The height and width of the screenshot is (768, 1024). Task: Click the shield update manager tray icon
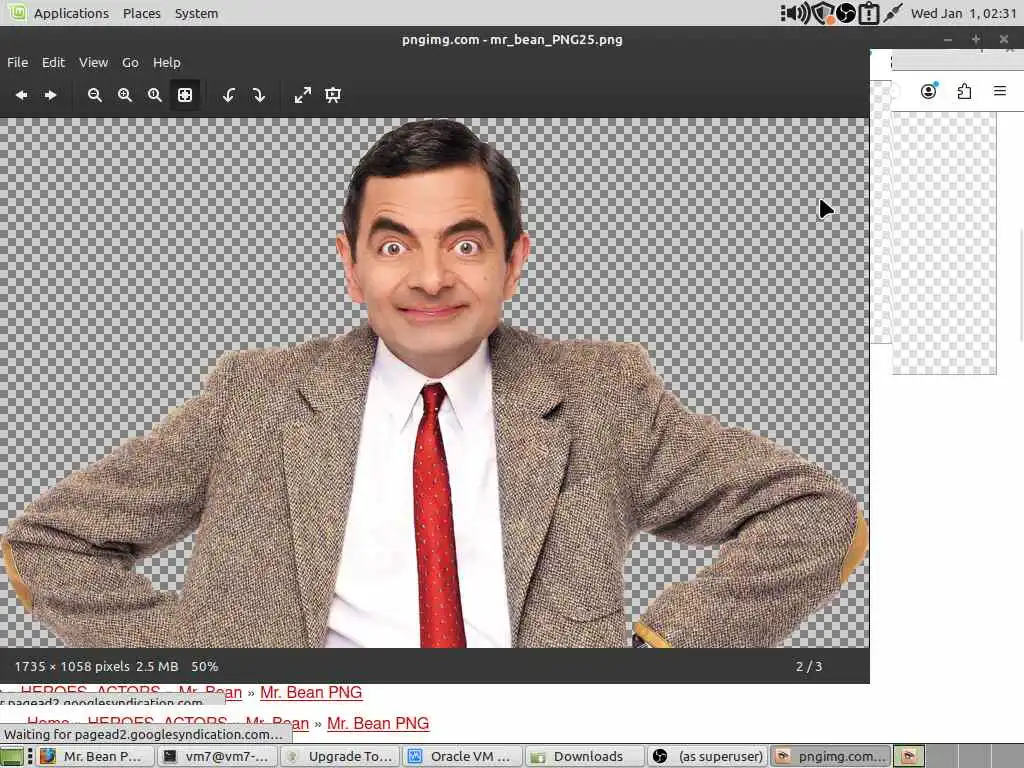click(822, 13)
